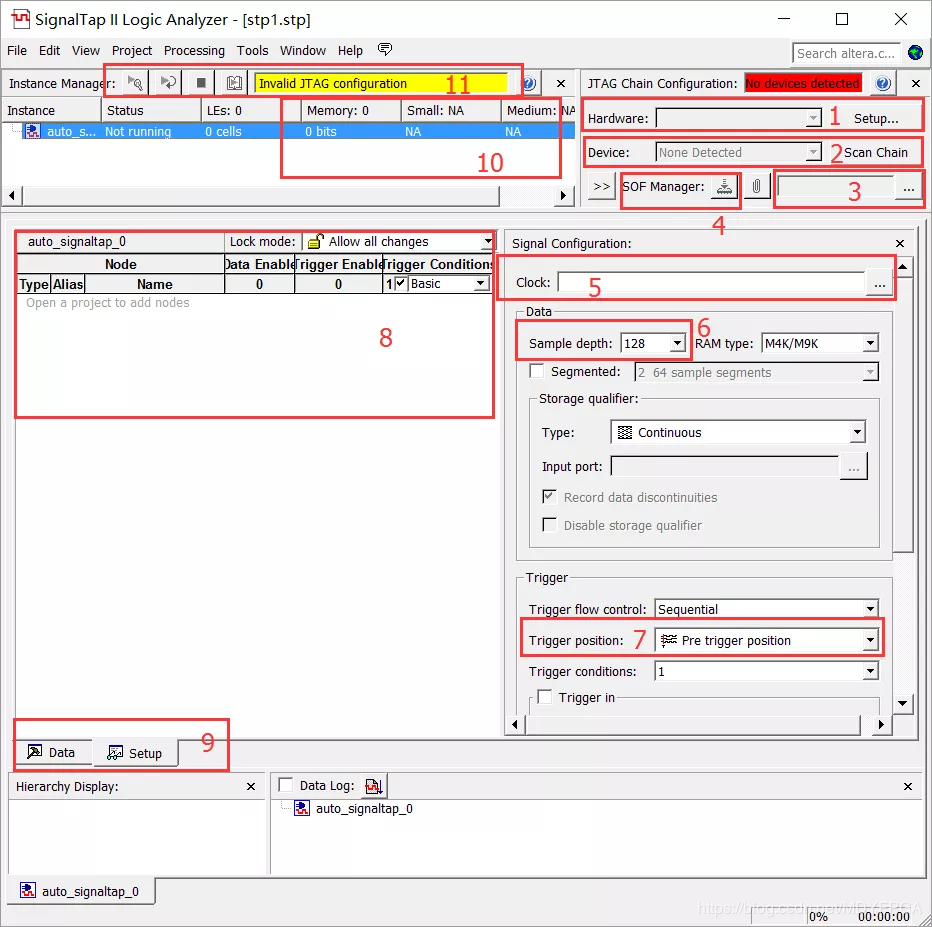
Task: Toggle Disable storage qualifier checkbox
Action: point(550,525)
